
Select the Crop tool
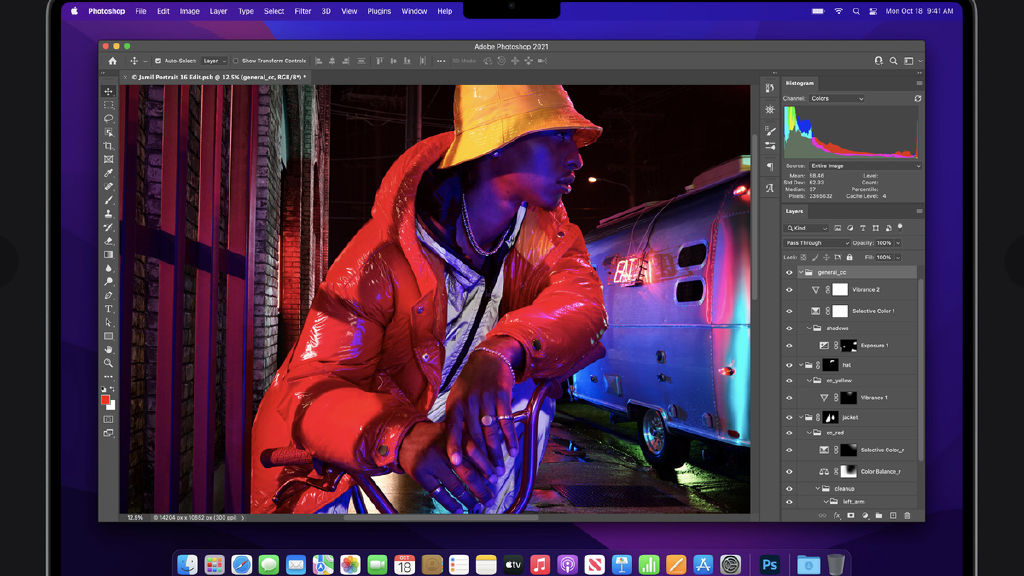[109, 146]
